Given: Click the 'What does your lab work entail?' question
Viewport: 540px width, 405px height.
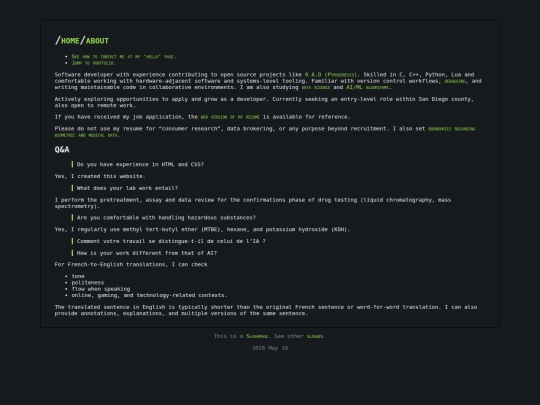Looking at the screenshot, I should [x=127, y=188].
